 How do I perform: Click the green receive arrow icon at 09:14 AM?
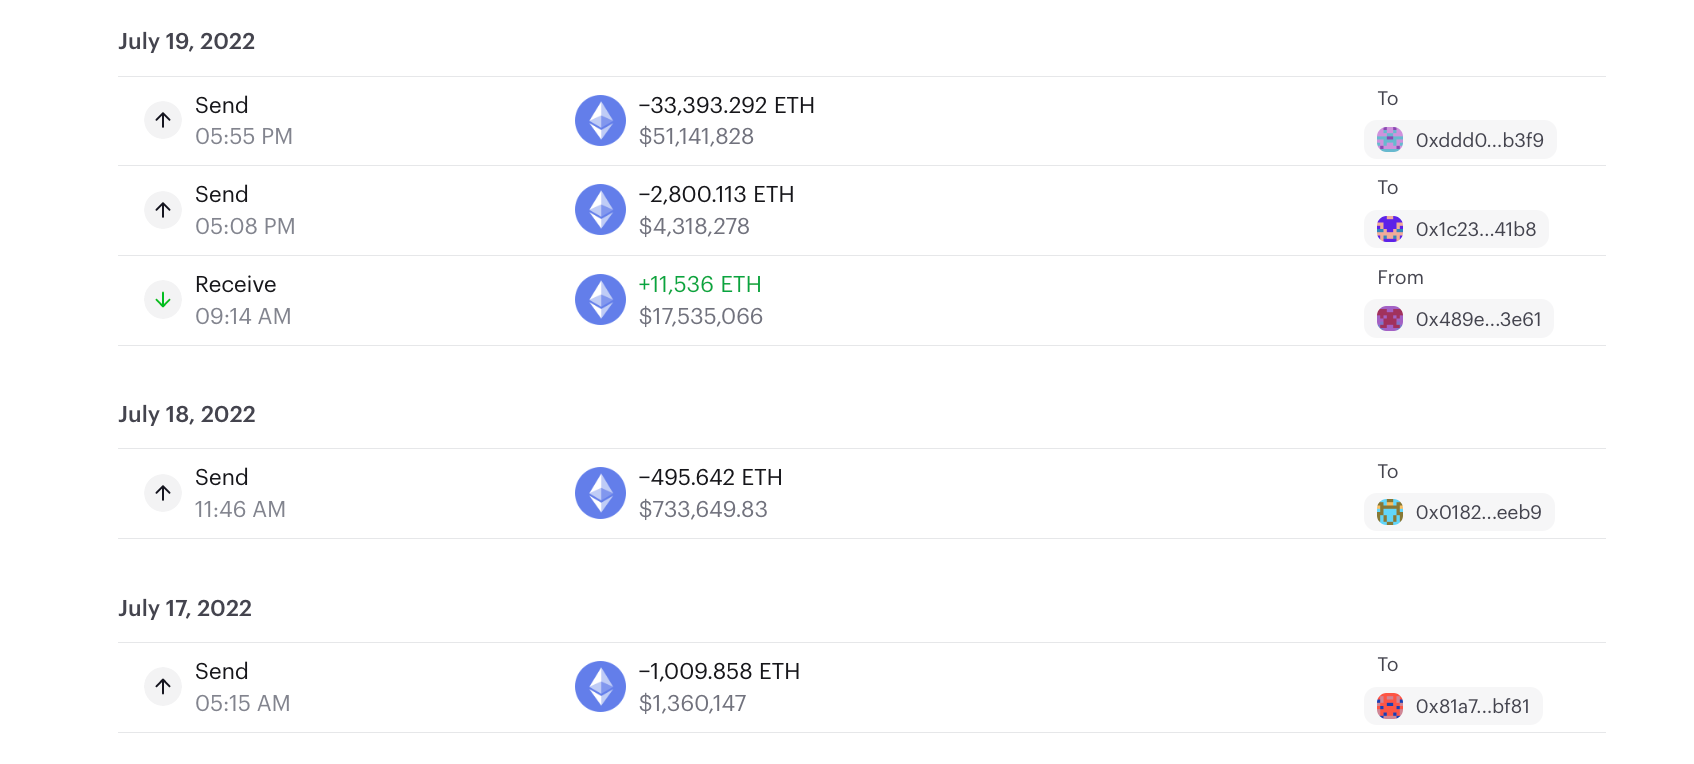tap(163, 300)
